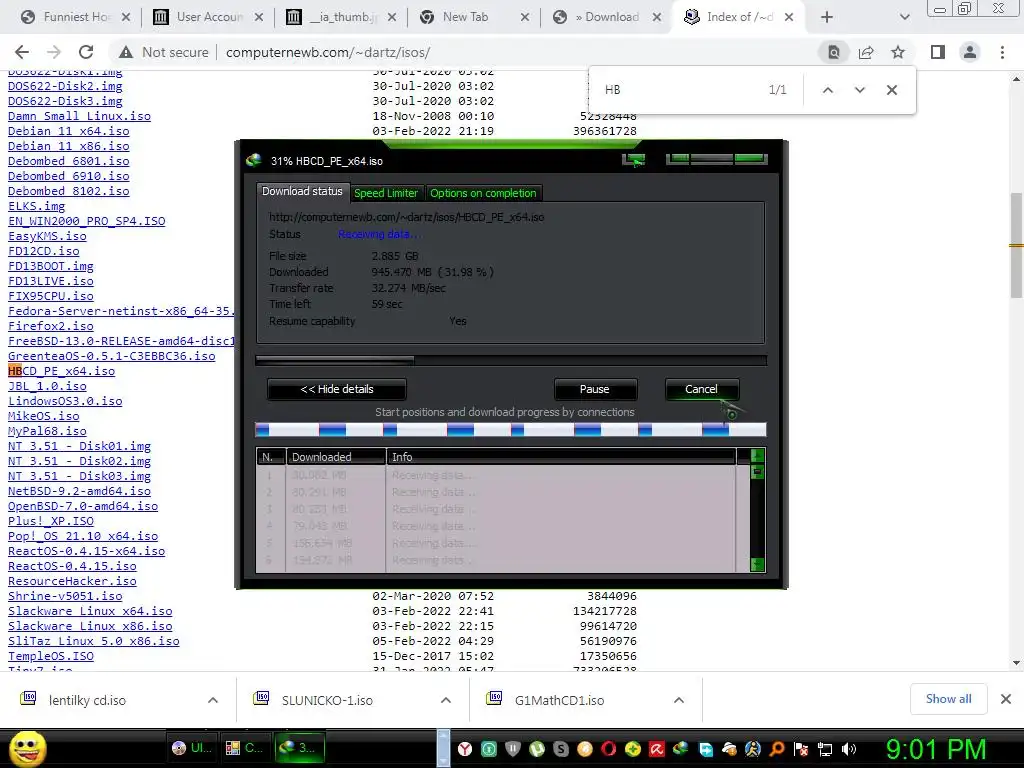The width and height of the screenshot is (1024, 768).
Task: Open the TempleOS.ISO link
Action: tap(50, 656)
